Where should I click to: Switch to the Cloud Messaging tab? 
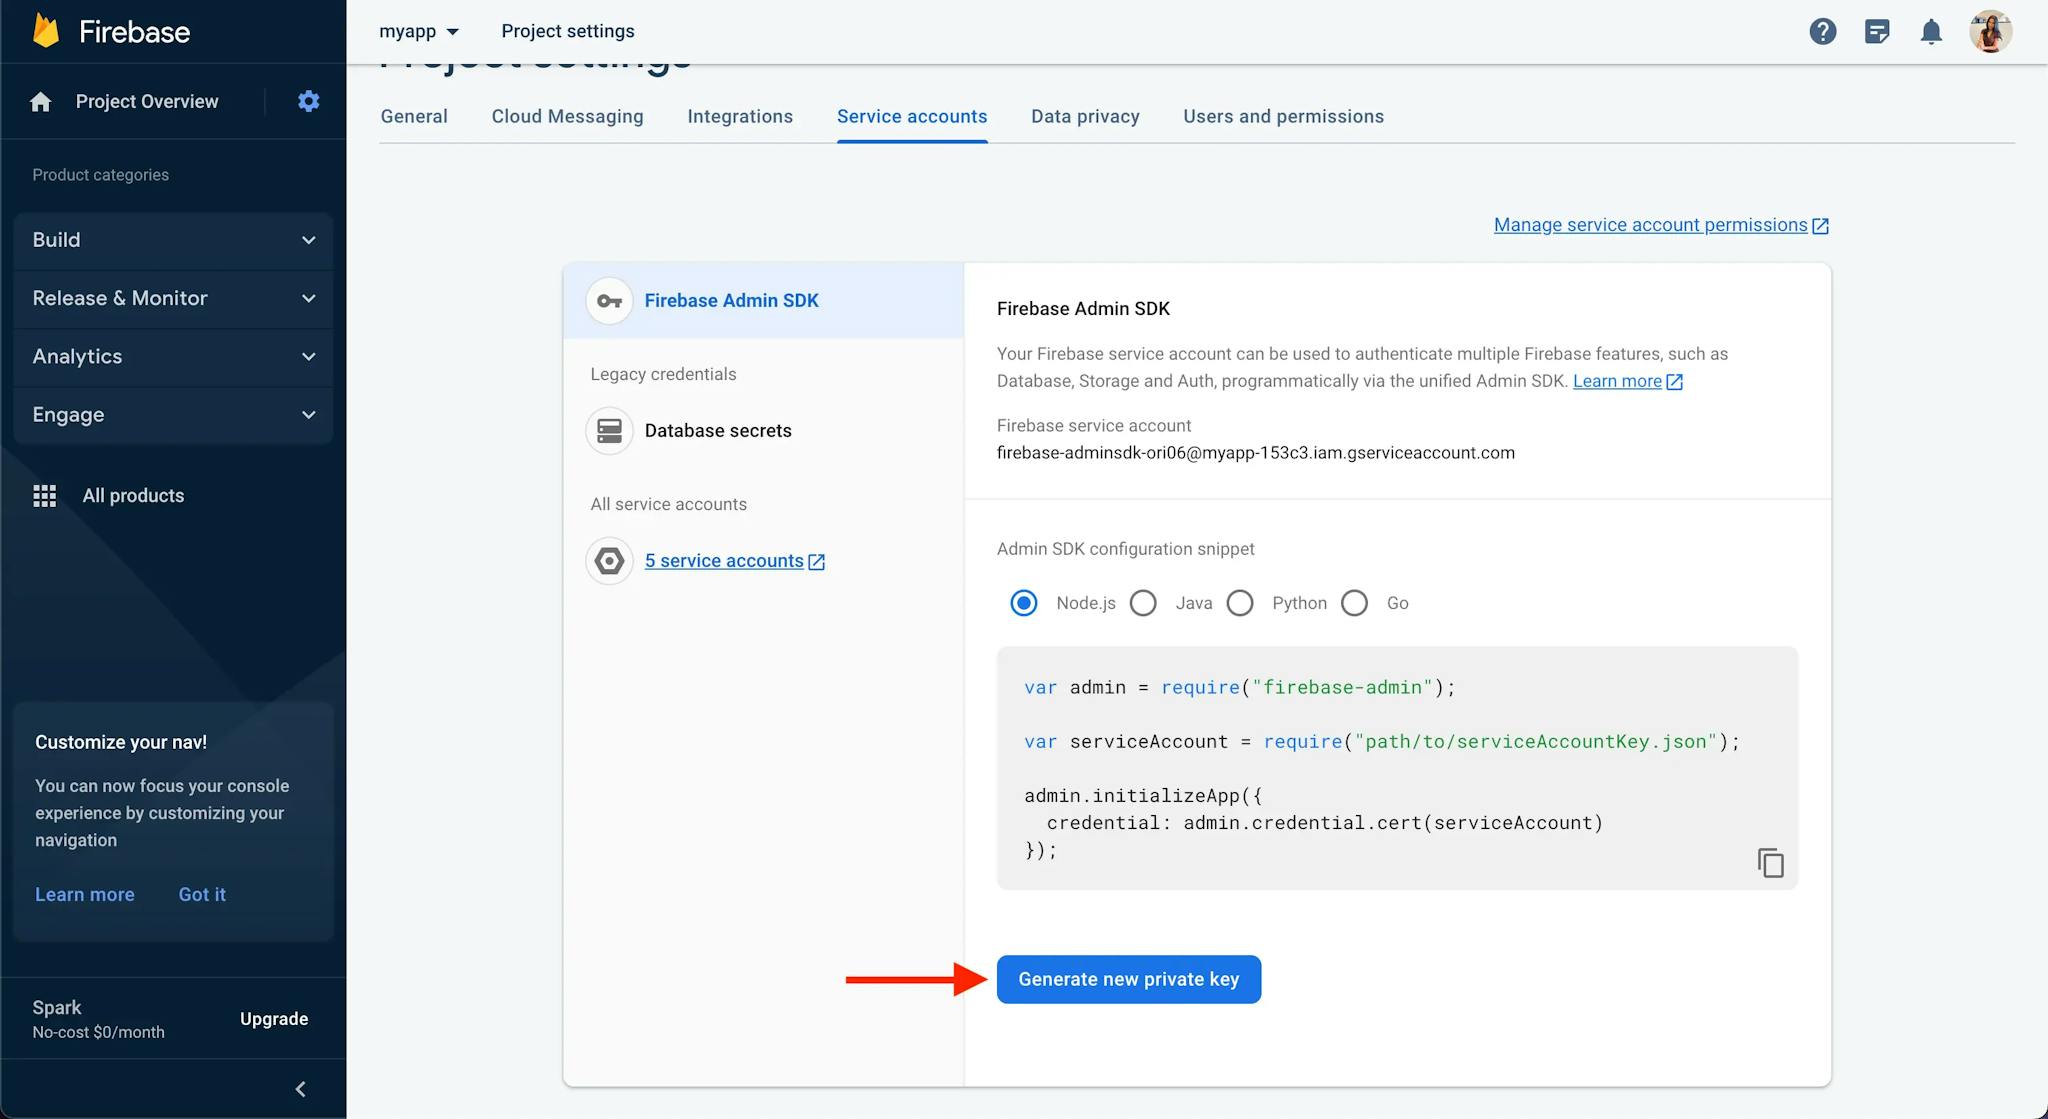click(x=566, y=116)
